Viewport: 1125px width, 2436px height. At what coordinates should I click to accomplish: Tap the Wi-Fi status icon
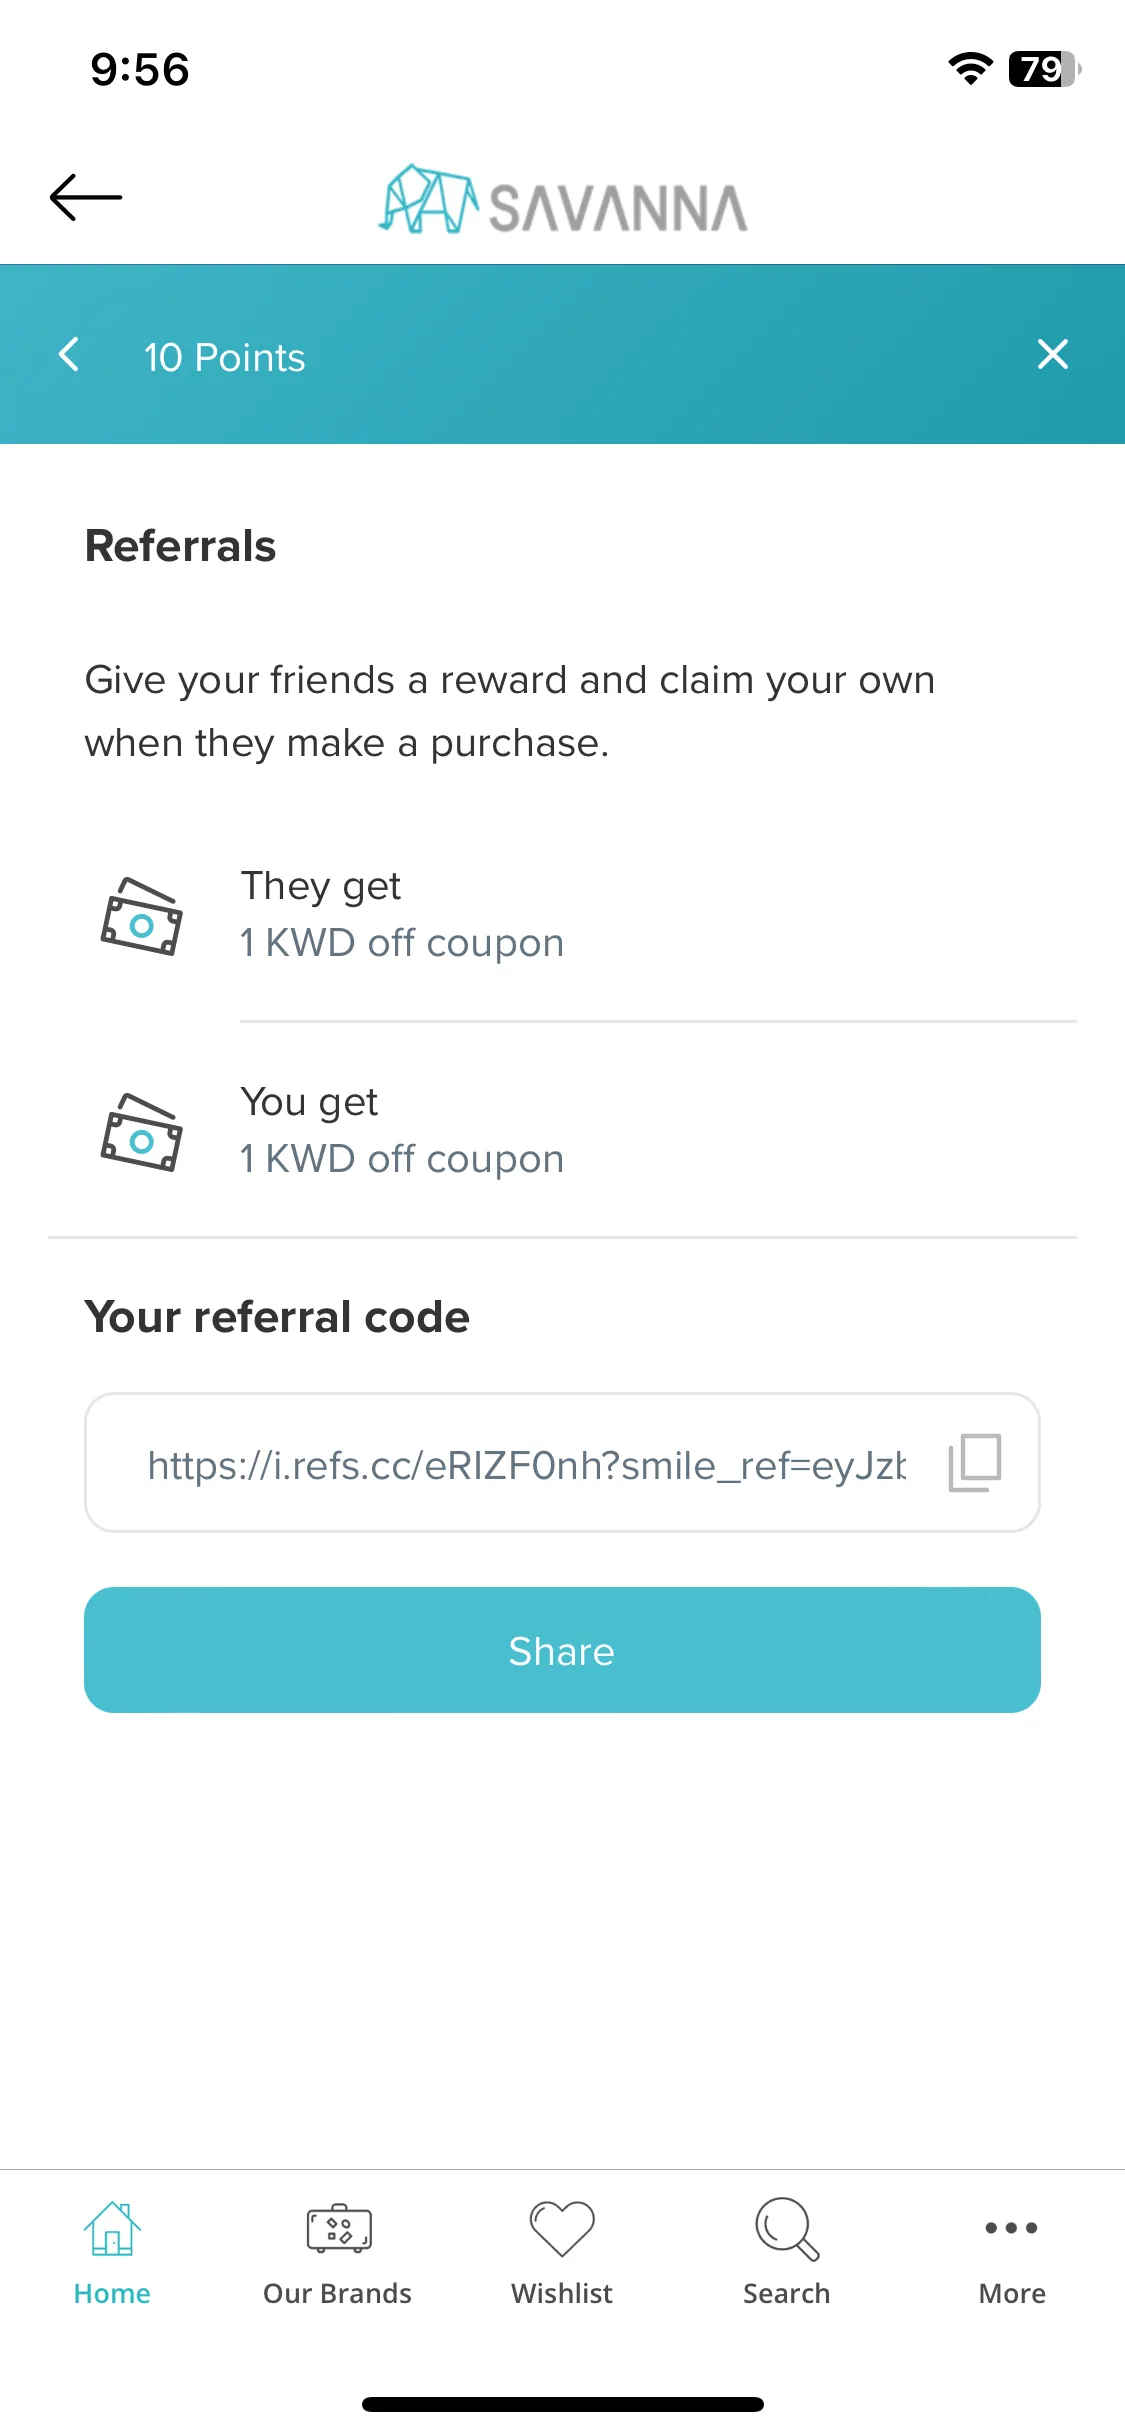(970, 68)
